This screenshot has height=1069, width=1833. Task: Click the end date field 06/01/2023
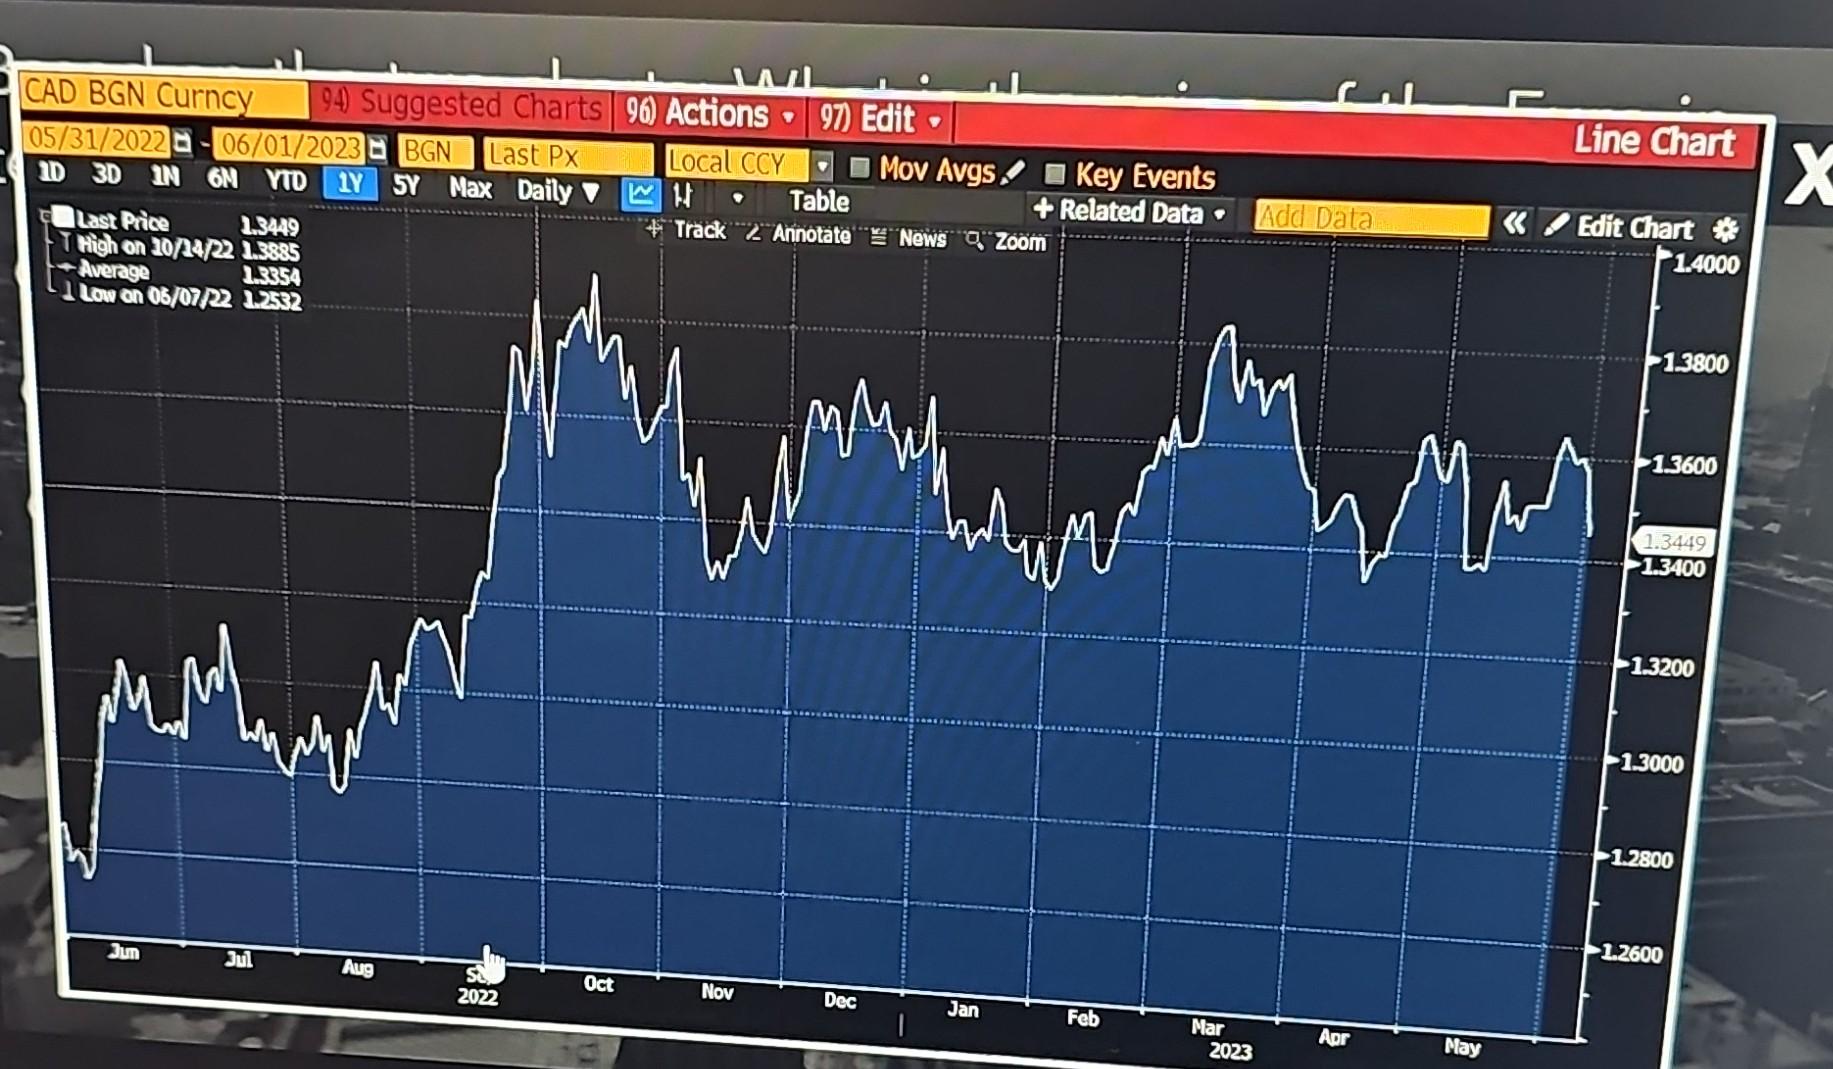coord(290,146)
